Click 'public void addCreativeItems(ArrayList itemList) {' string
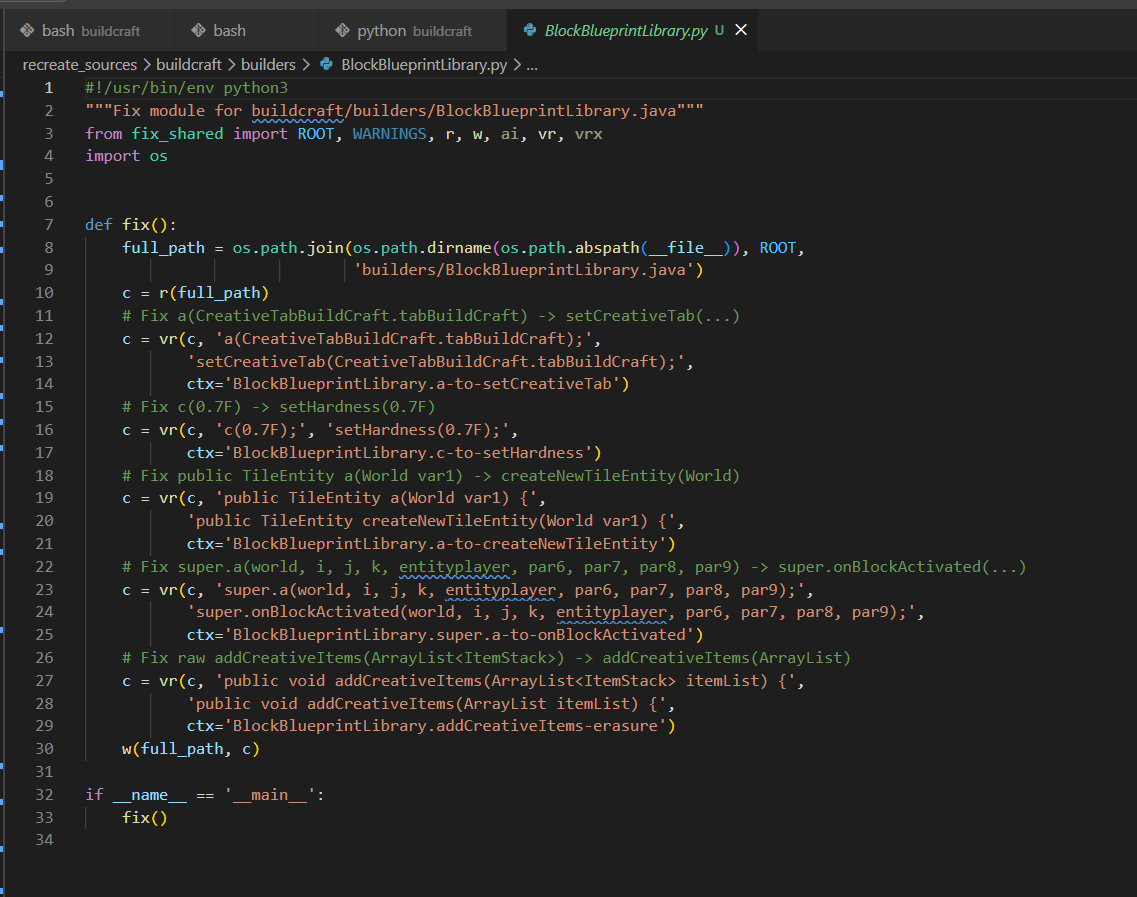 426,703
